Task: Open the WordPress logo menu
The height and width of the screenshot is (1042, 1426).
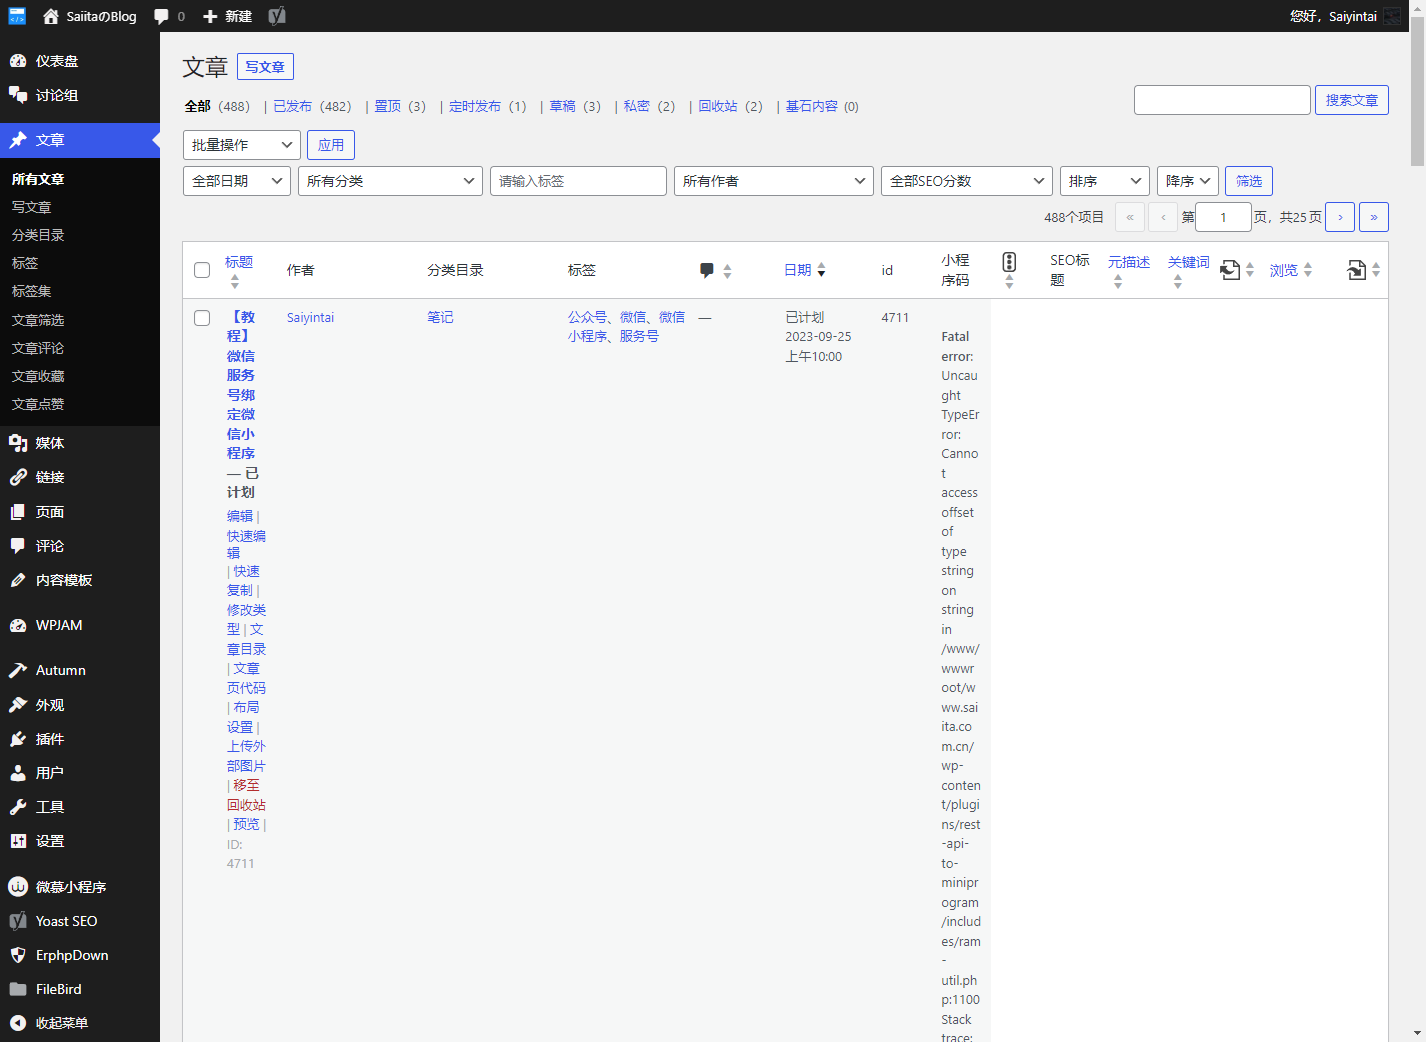Action: [16, 16]
